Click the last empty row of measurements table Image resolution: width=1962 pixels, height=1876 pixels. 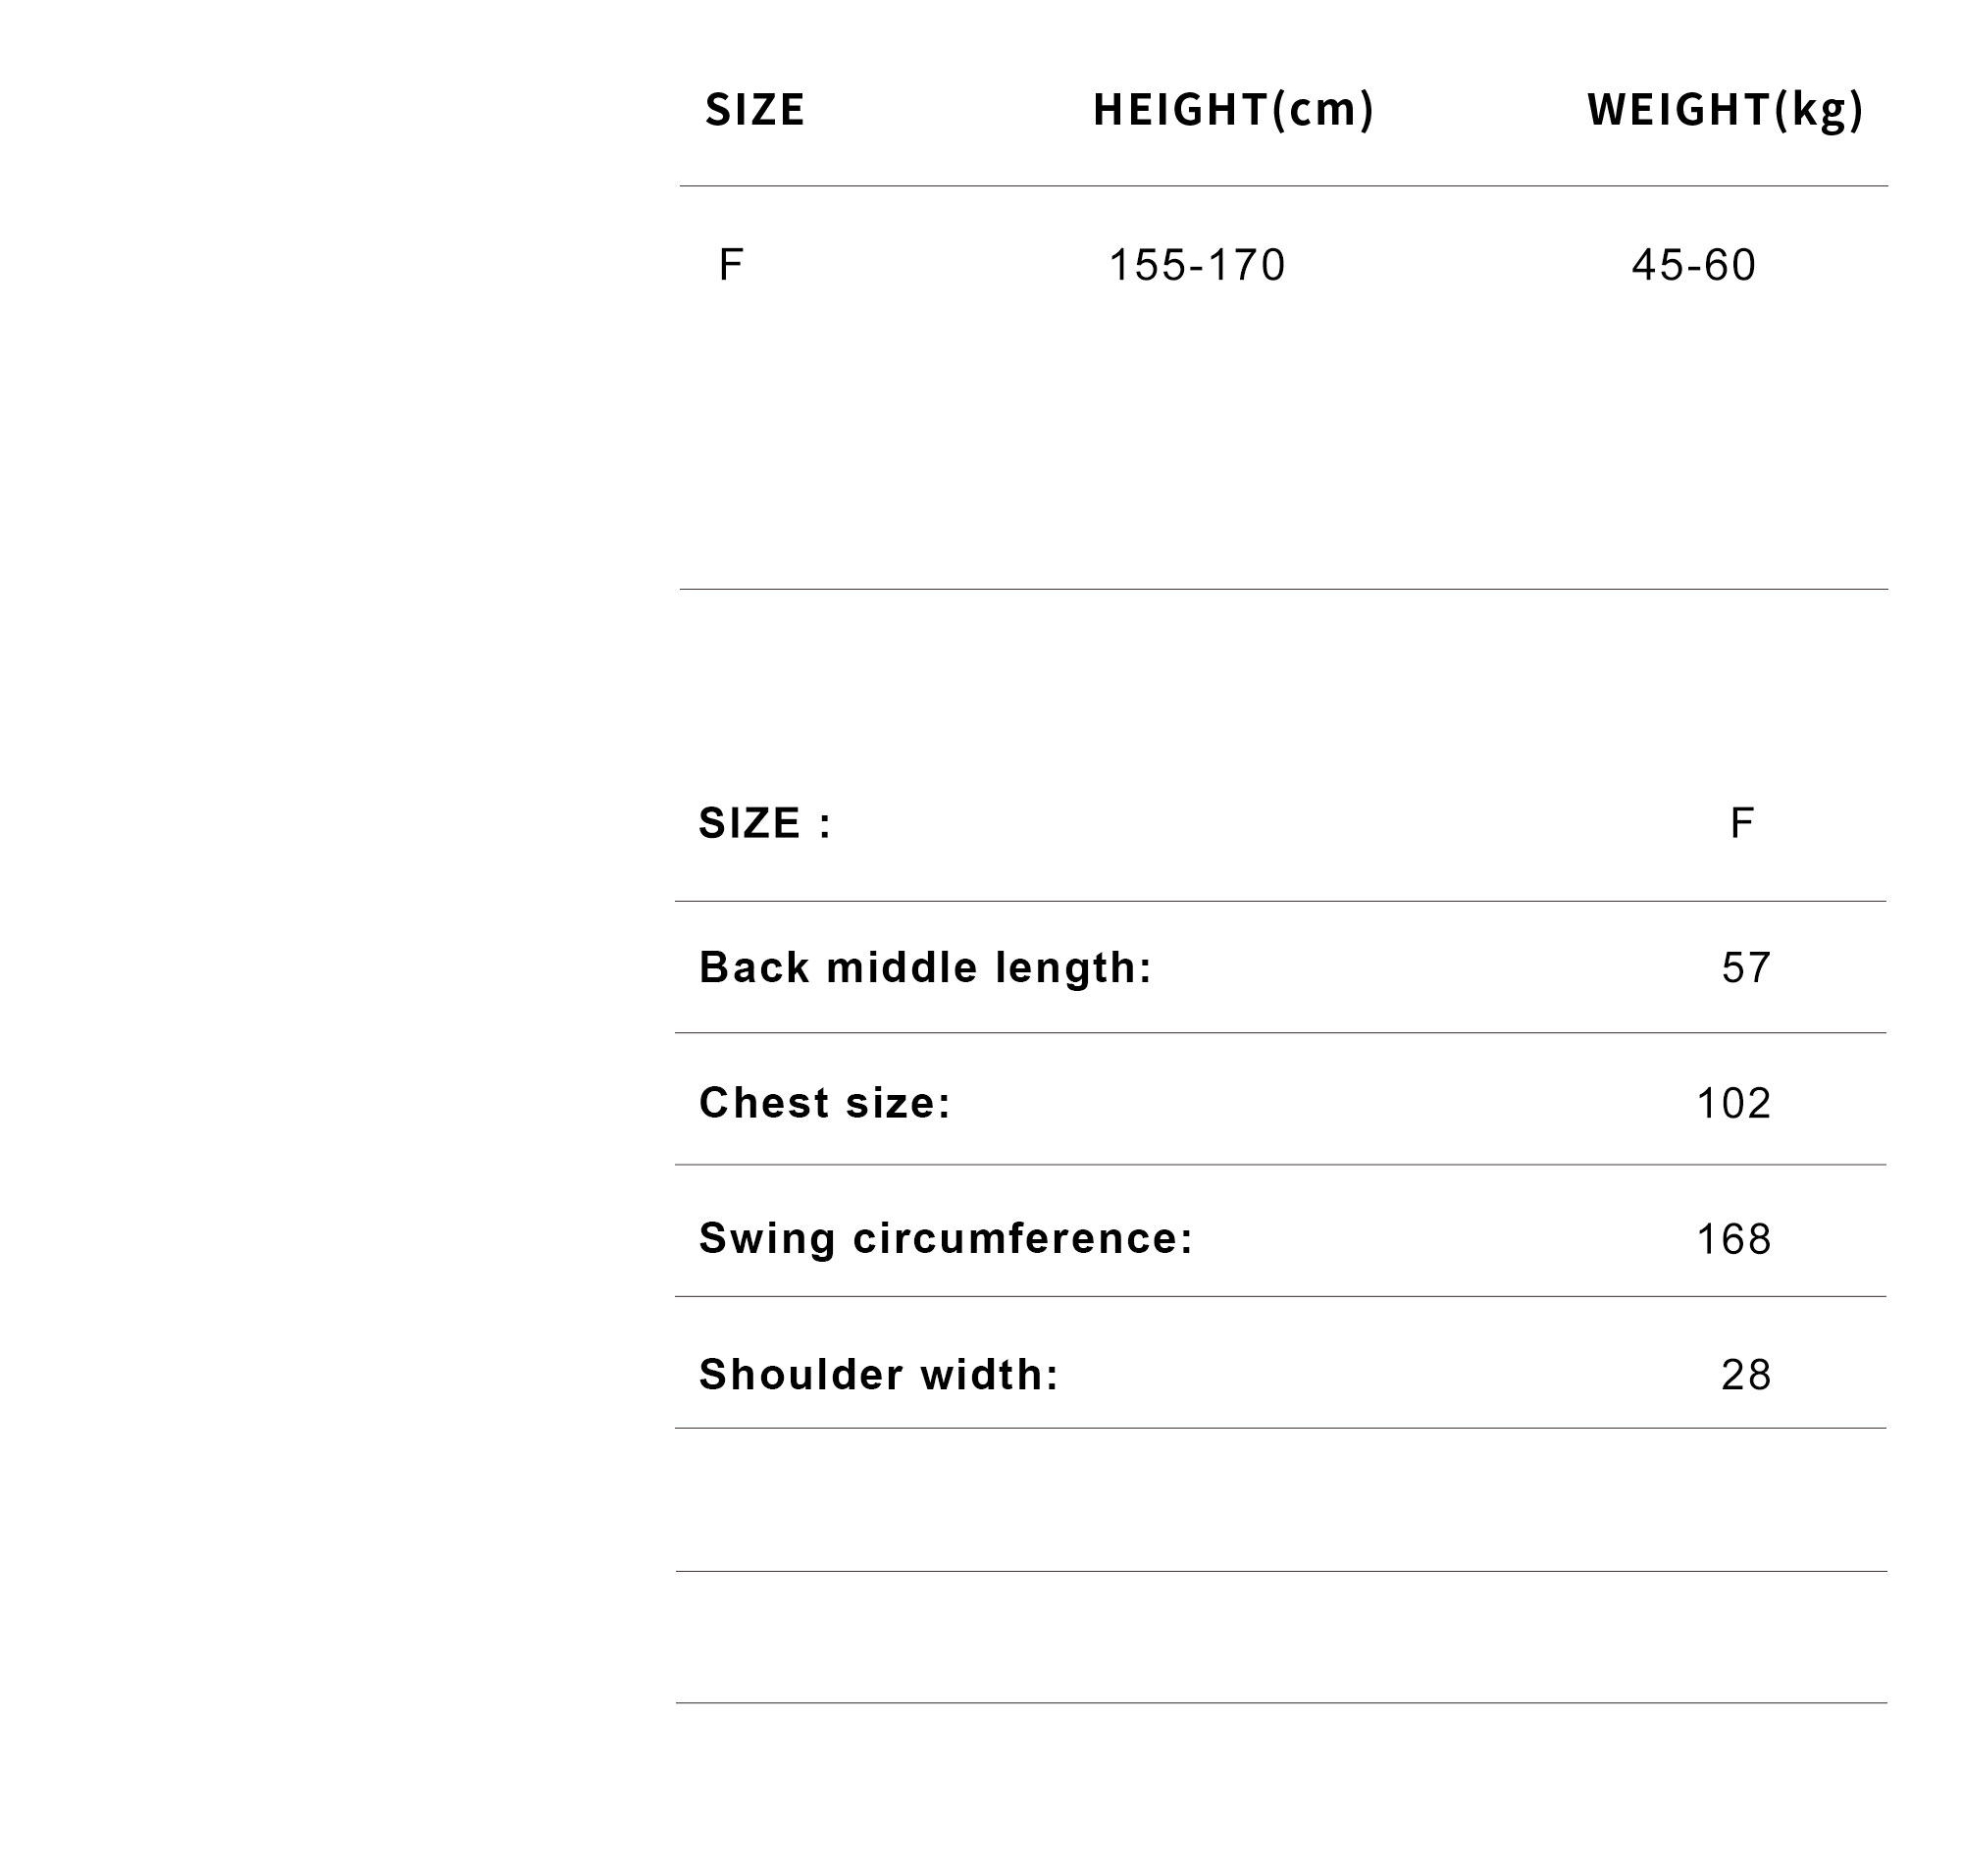[x=1280, y=1636]
